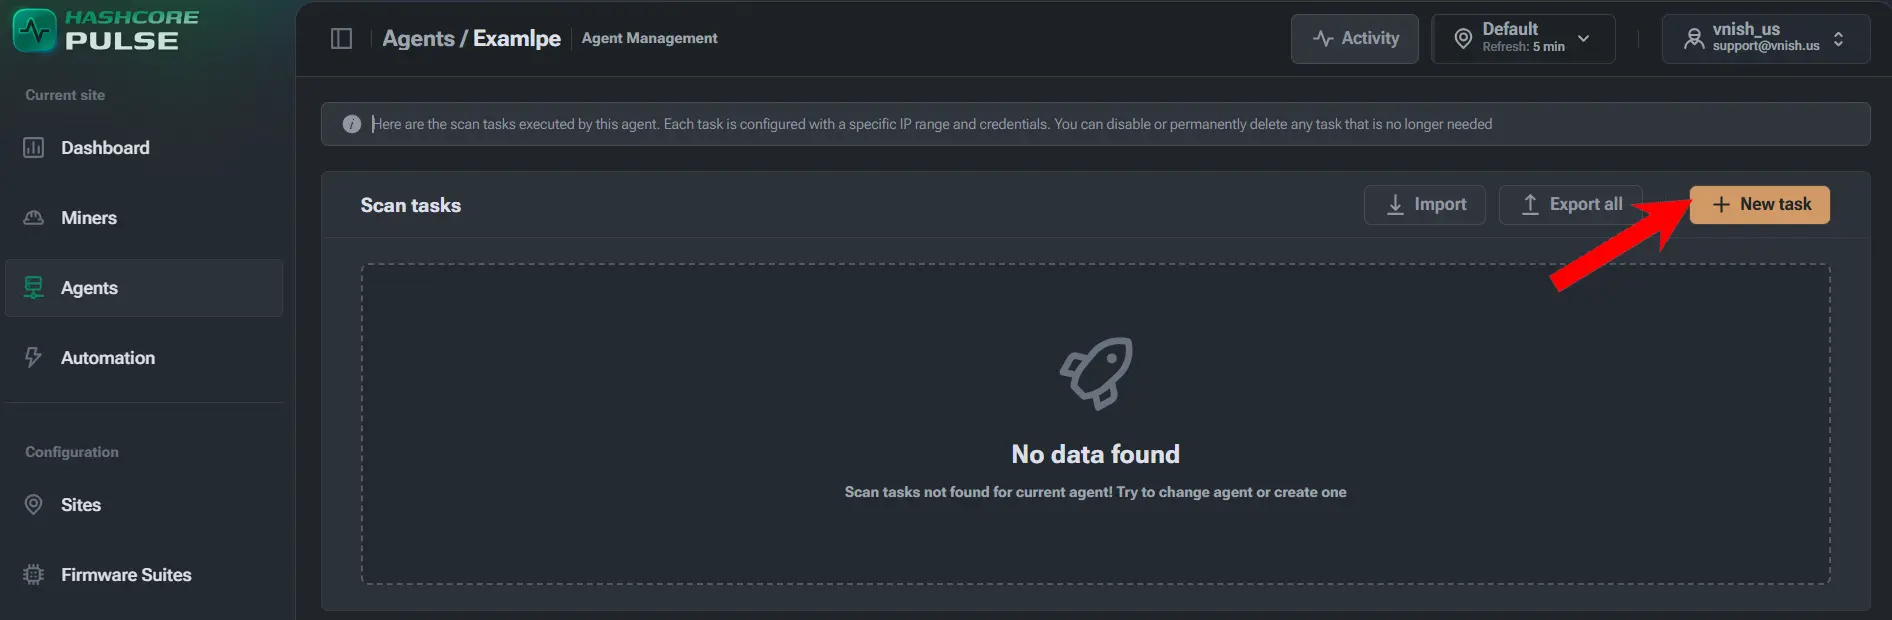Click the Automation lightning icon

point(34,358)
